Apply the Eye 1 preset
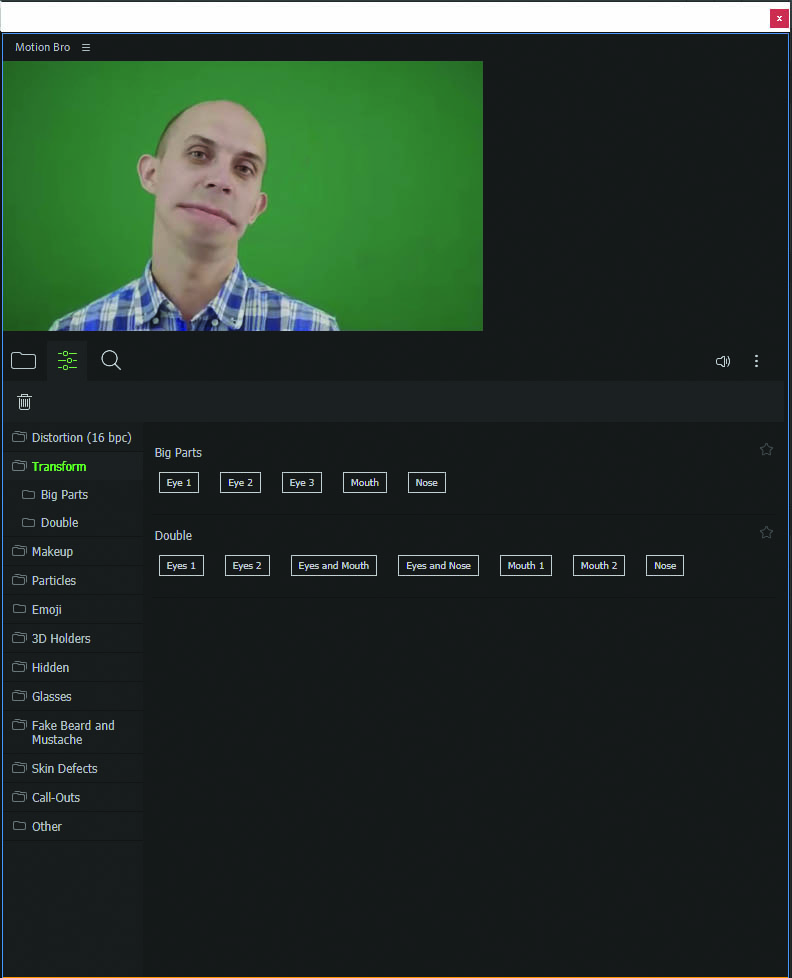 click(179, 483)
